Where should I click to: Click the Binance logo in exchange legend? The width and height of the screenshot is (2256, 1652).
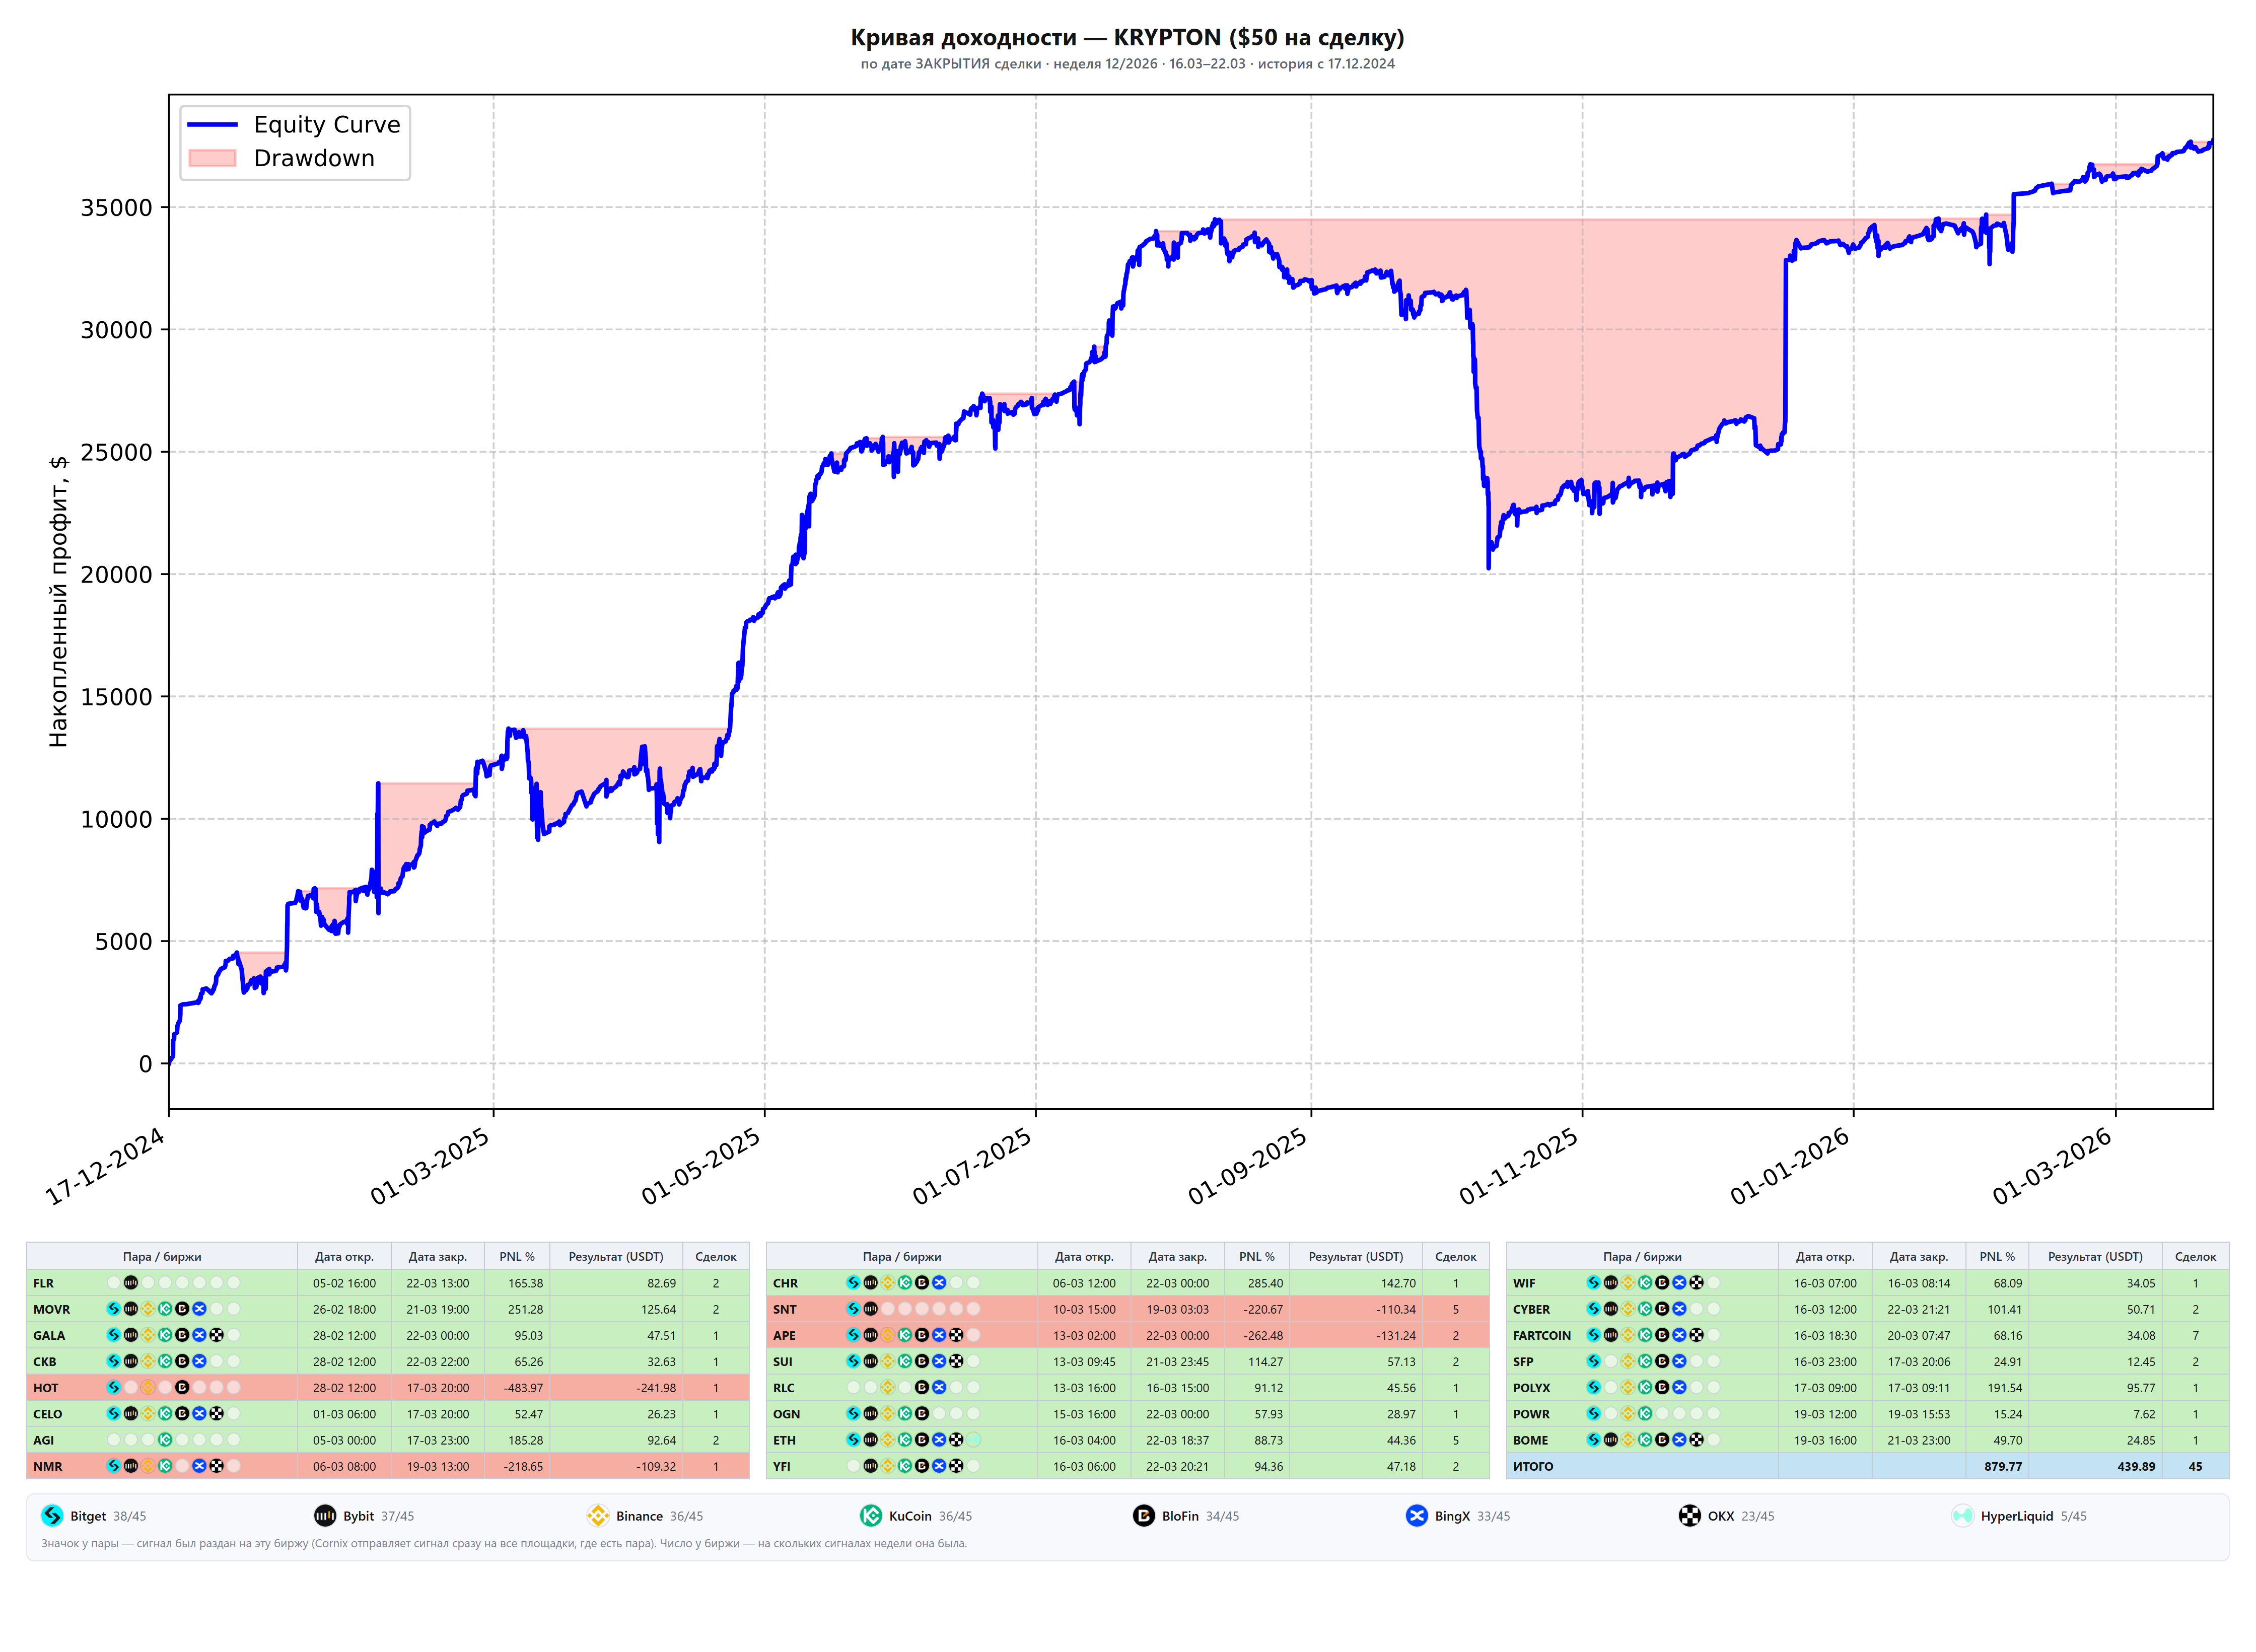tap(598, 1516)
